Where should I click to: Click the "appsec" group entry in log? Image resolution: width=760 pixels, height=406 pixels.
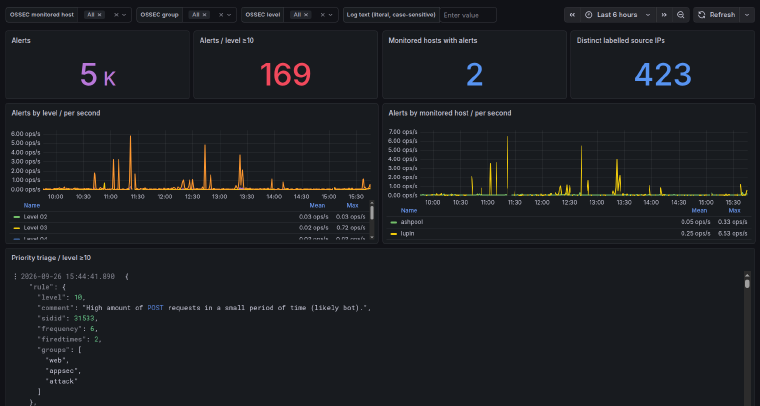[63, 371]
